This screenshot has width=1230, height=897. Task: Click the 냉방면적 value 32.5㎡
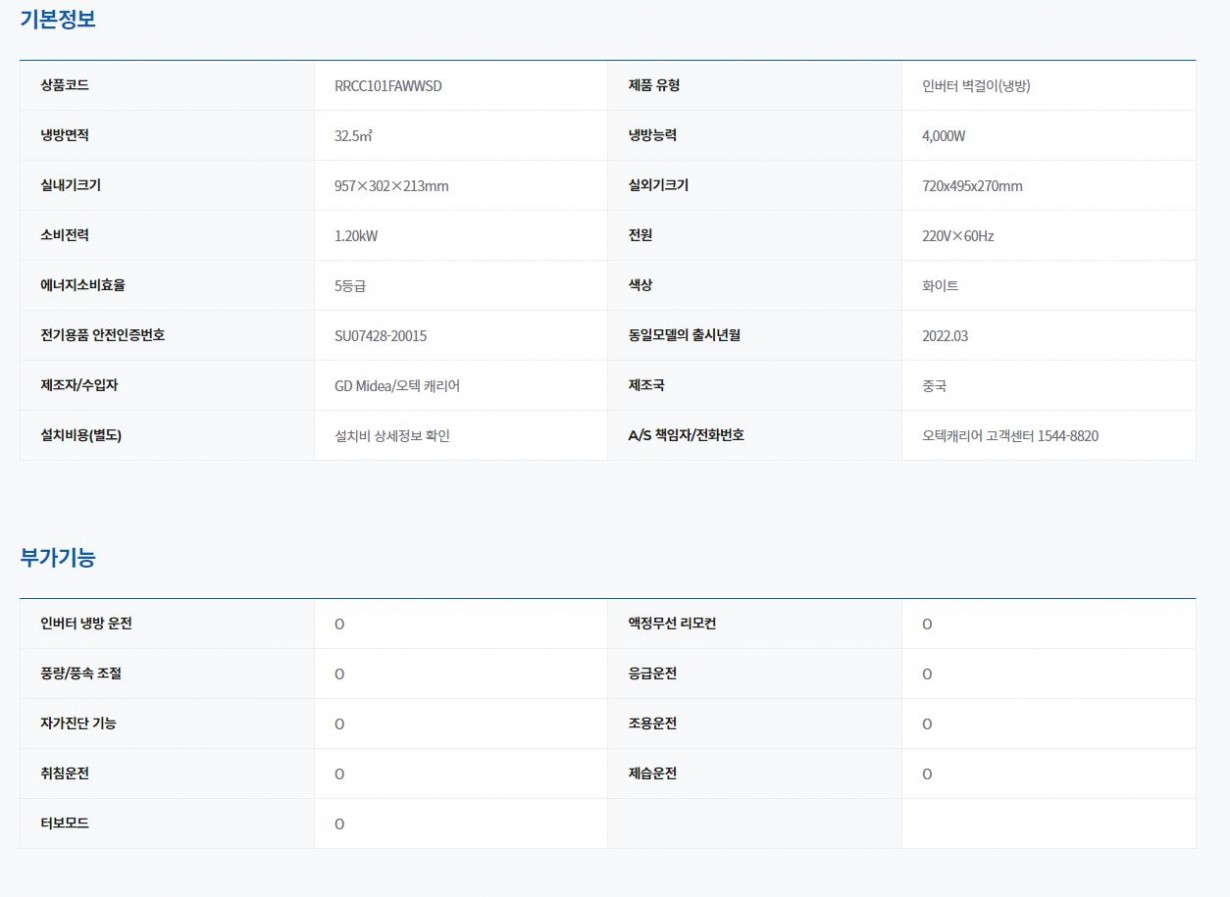point(354,136)
